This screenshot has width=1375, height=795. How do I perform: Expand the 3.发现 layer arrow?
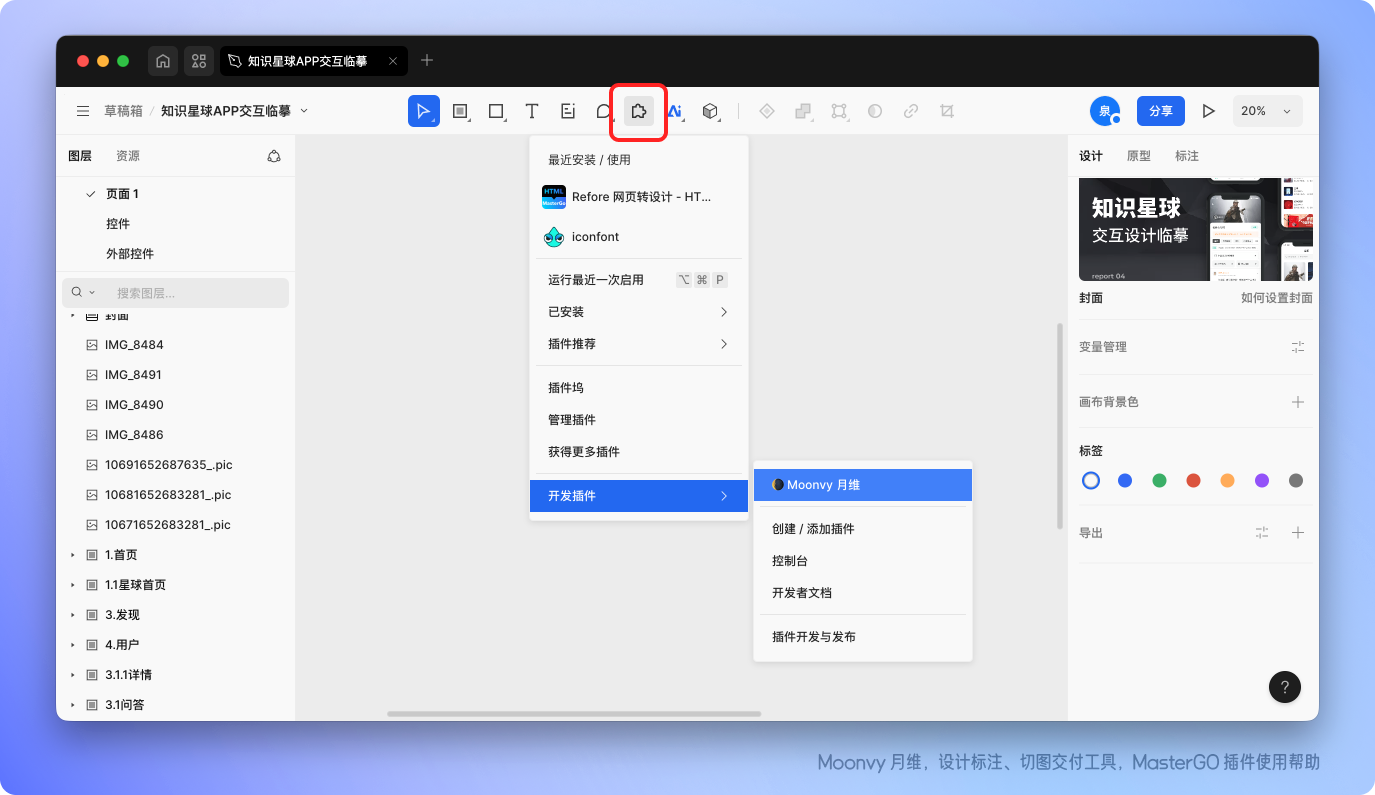point(73,615)
